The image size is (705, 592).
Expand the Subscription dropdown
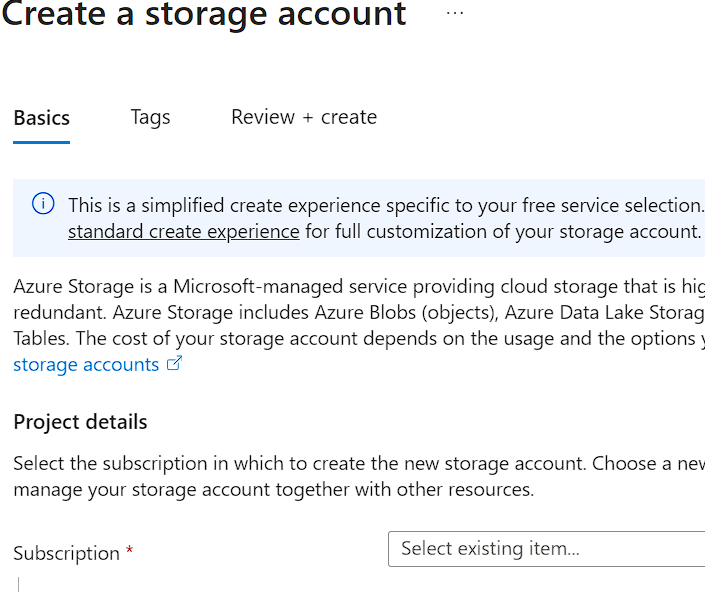(x=546, y=549)
